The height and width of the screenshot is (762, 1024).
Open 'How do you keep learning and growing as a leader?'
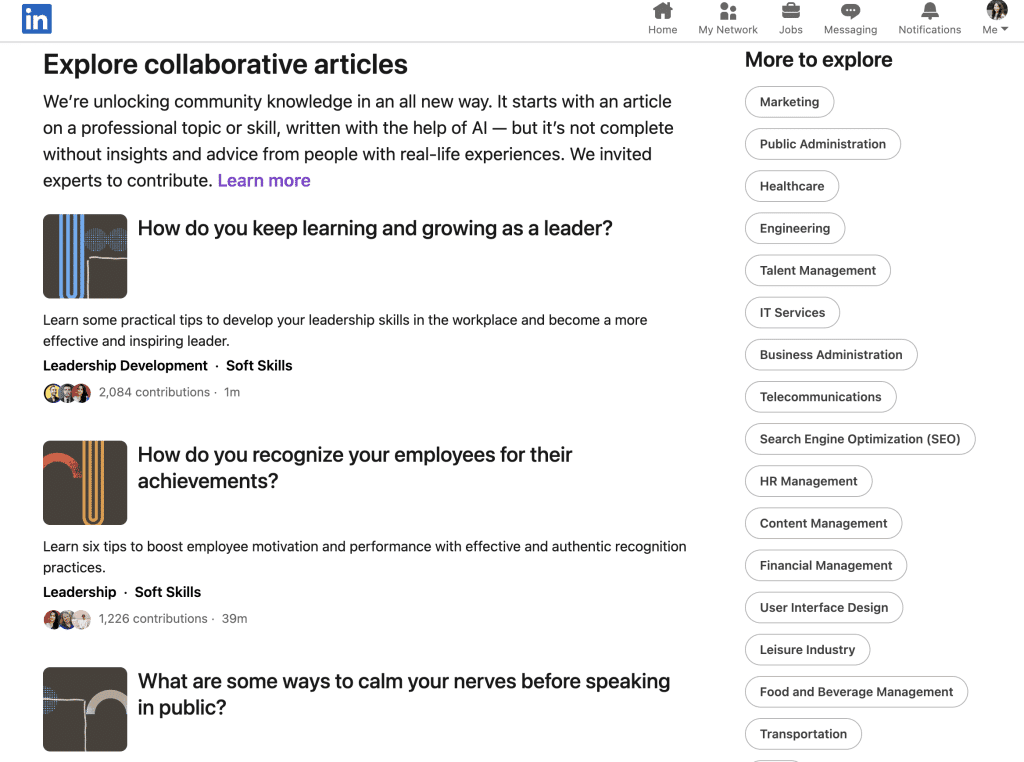click(x=375, y=228)
